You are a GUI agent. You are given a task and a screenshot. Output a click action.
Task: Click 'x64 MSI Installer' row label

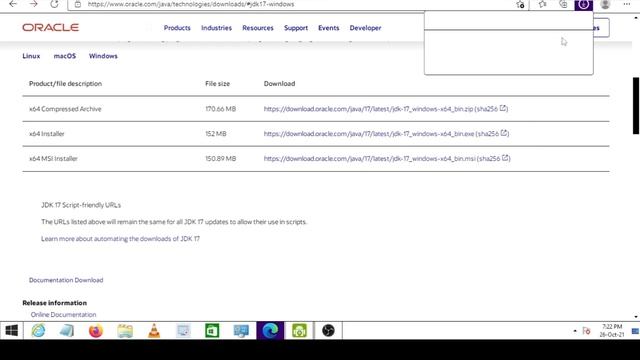pos(53,159)
